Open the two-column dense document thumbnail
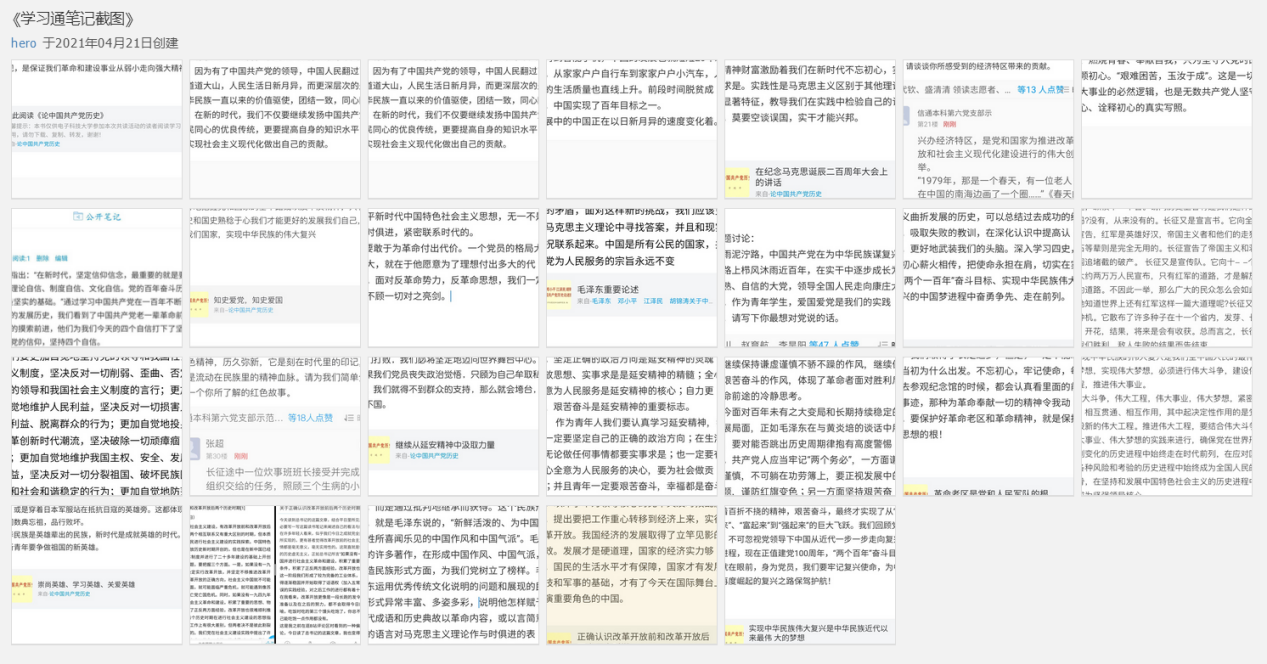Image resolution: width=1267 pixels, height=664 pixels. 275,574
